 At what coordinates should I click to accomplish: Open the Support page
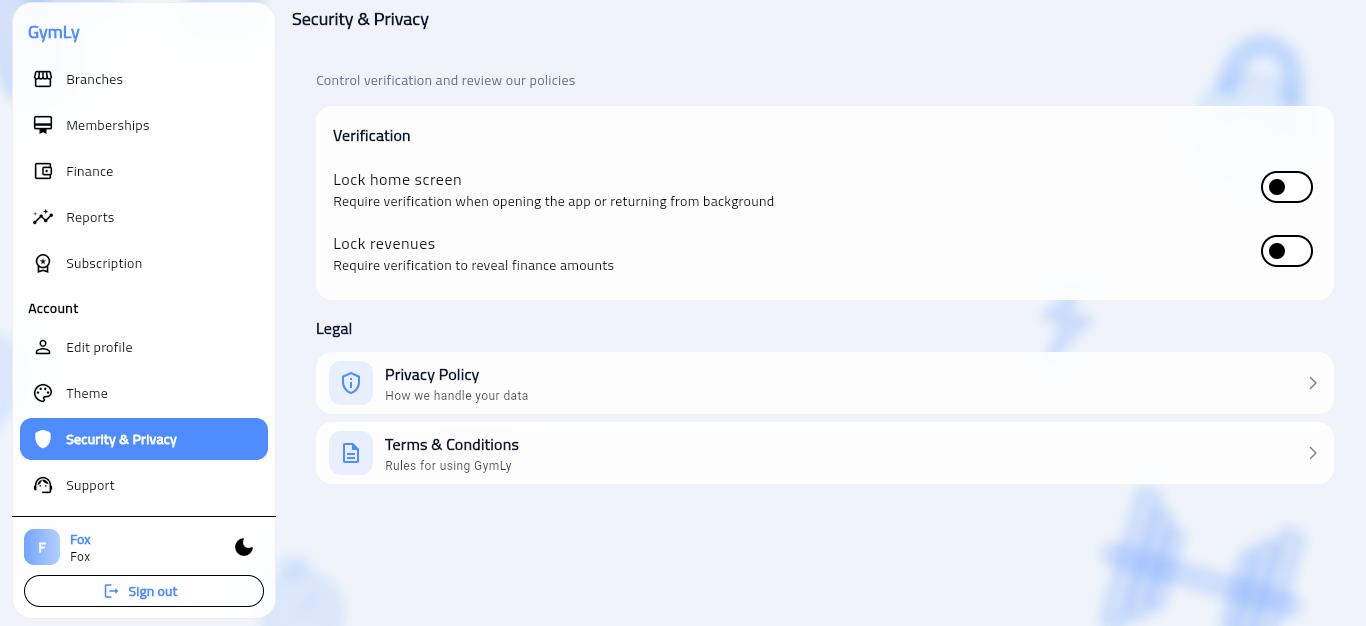click(144, 485)
